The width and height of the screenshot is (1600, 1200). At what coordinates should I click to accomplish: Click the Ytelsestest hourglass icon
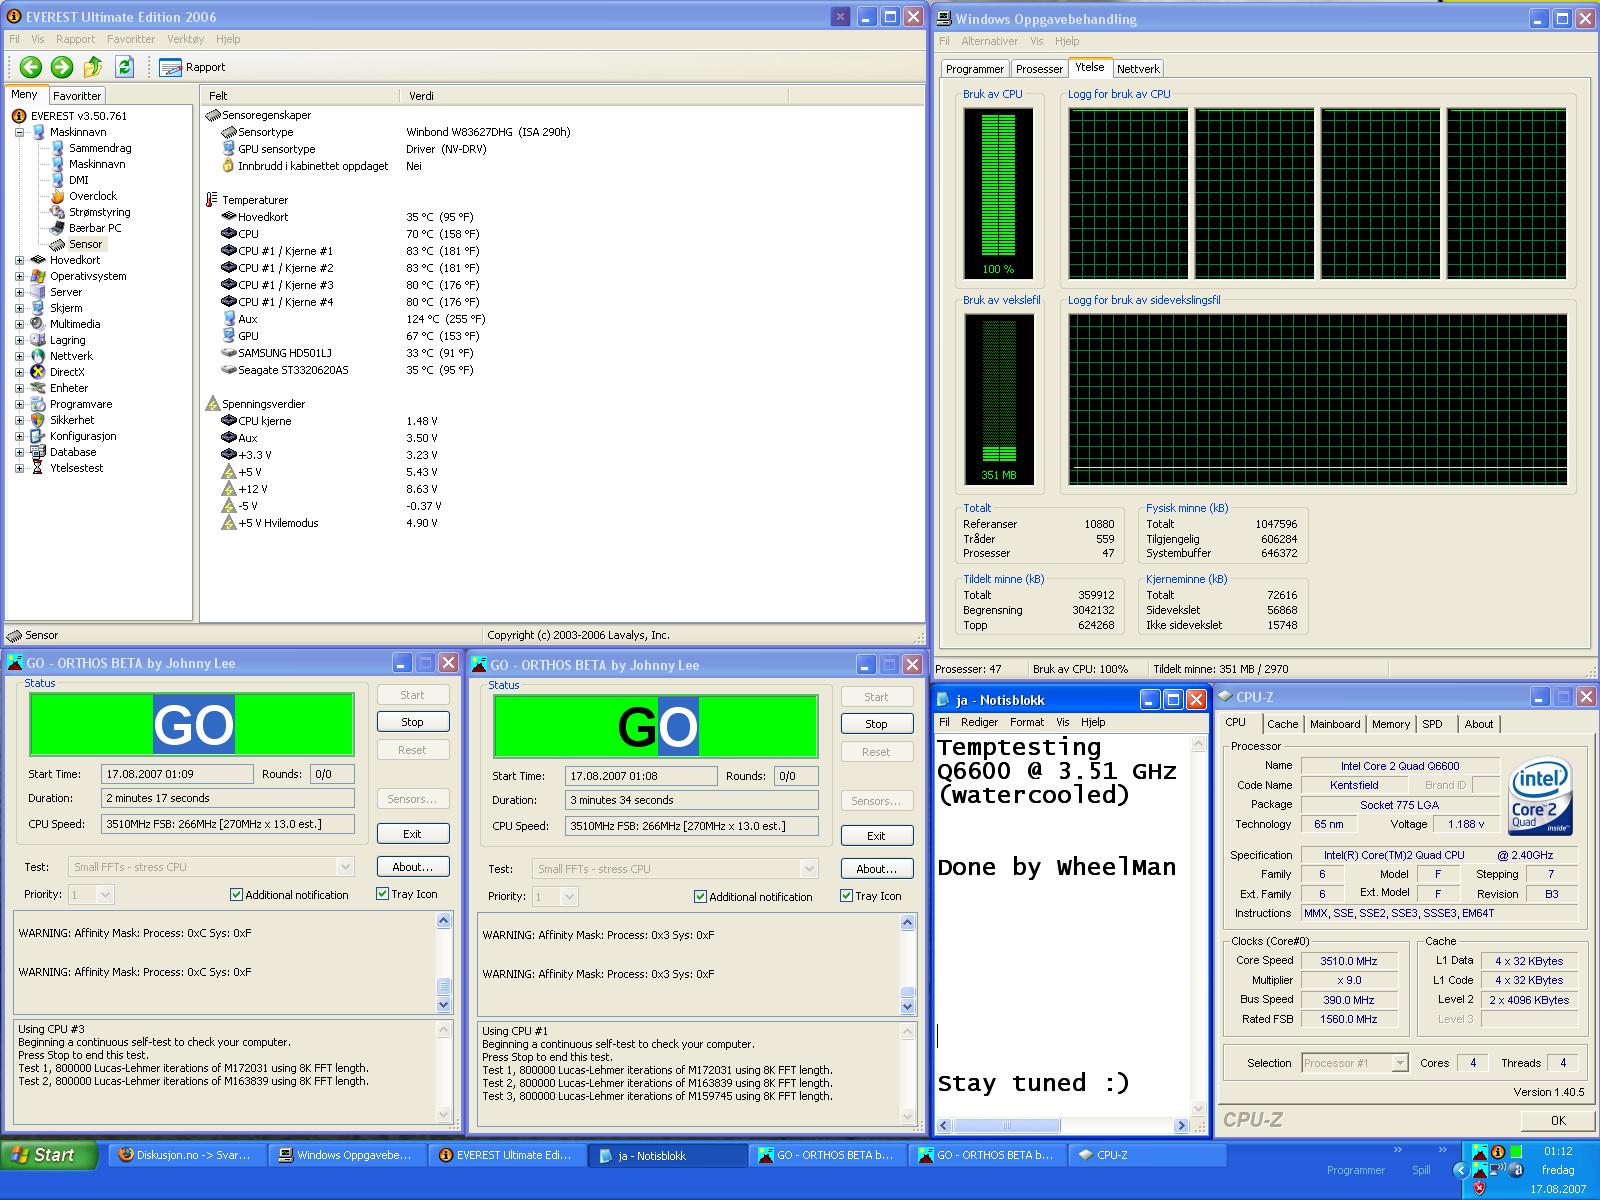(x=38, y=468)
